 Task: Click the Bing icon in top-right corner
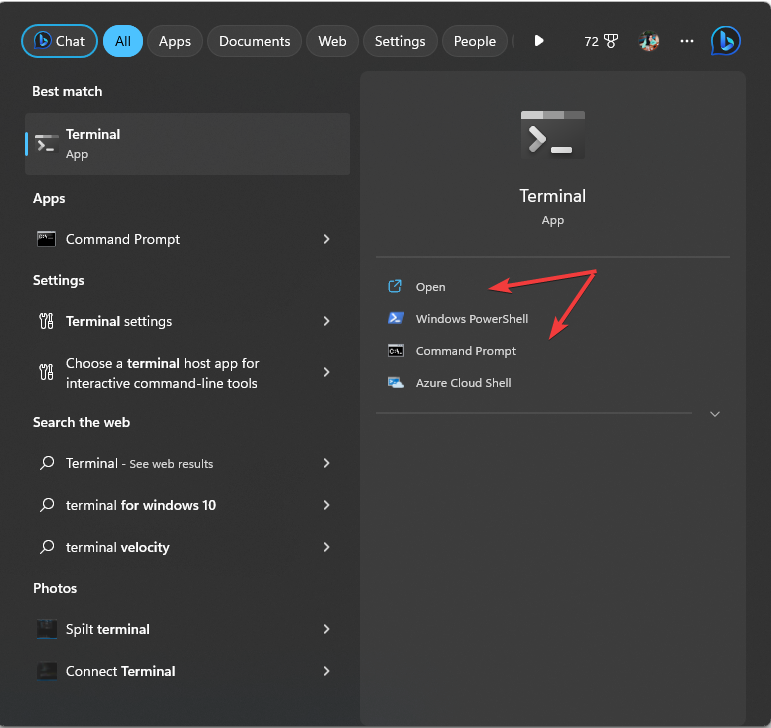(725, 41)
